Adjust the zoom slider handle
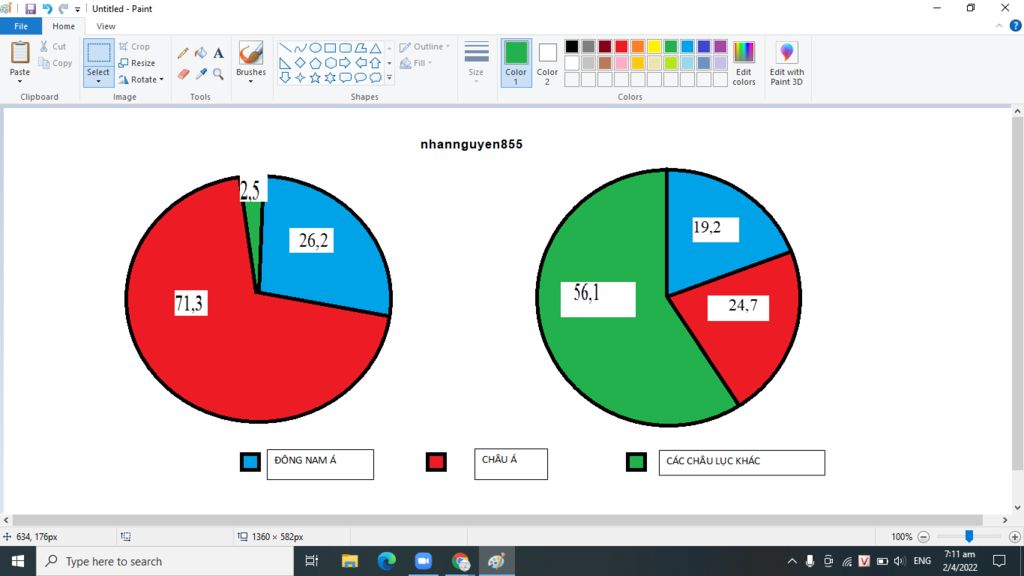 tap(969, 536)
